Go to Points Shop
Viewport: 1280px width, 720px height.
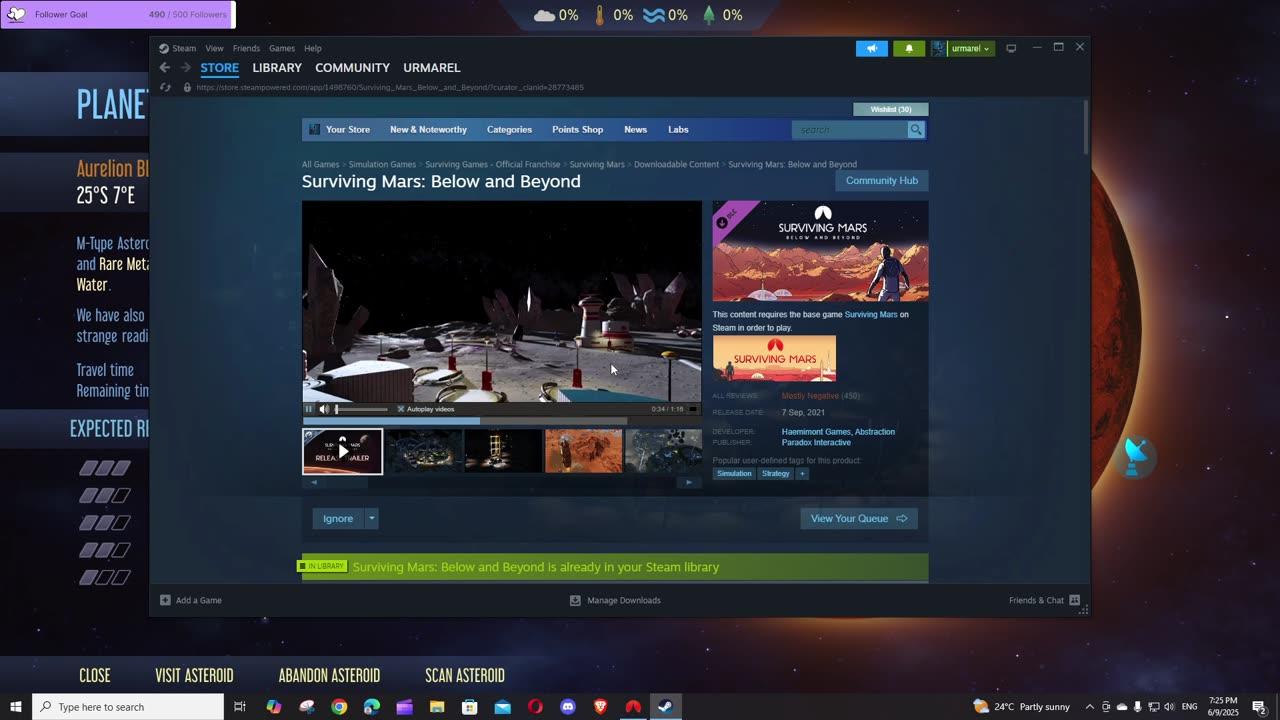577,130
